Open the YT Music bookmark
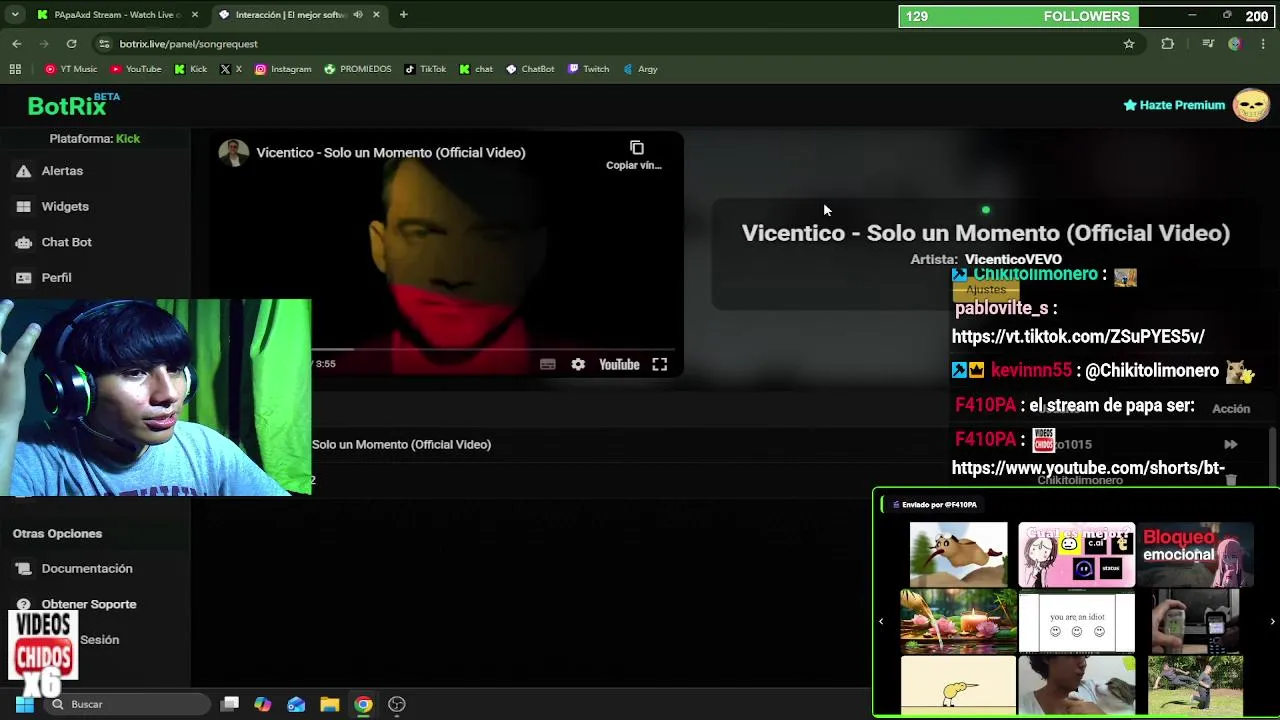Viewport: 1280px width, 720px height. click(x=71, y=69)
